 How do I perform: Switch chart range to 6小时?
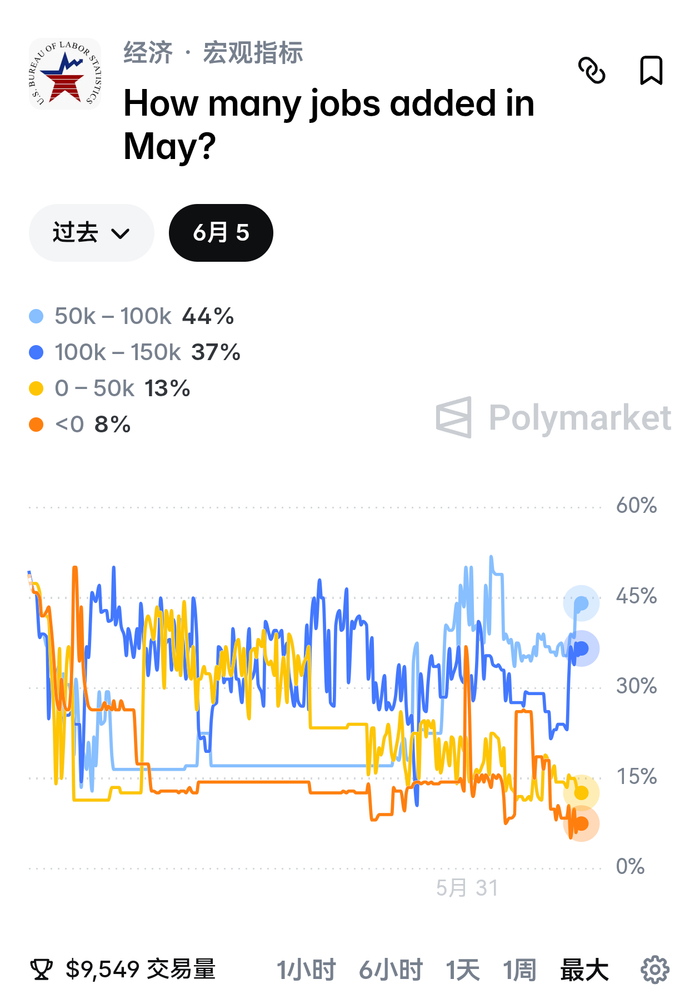[x=390, y=969]
